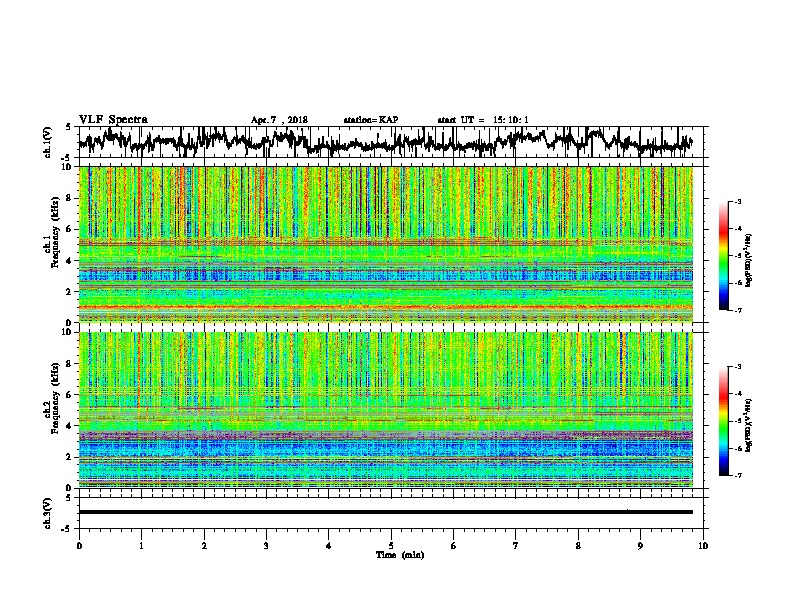This screenshot has width=792, height=612.
Task: Click the "3" tick on the time axis
Action: point(266,546)
